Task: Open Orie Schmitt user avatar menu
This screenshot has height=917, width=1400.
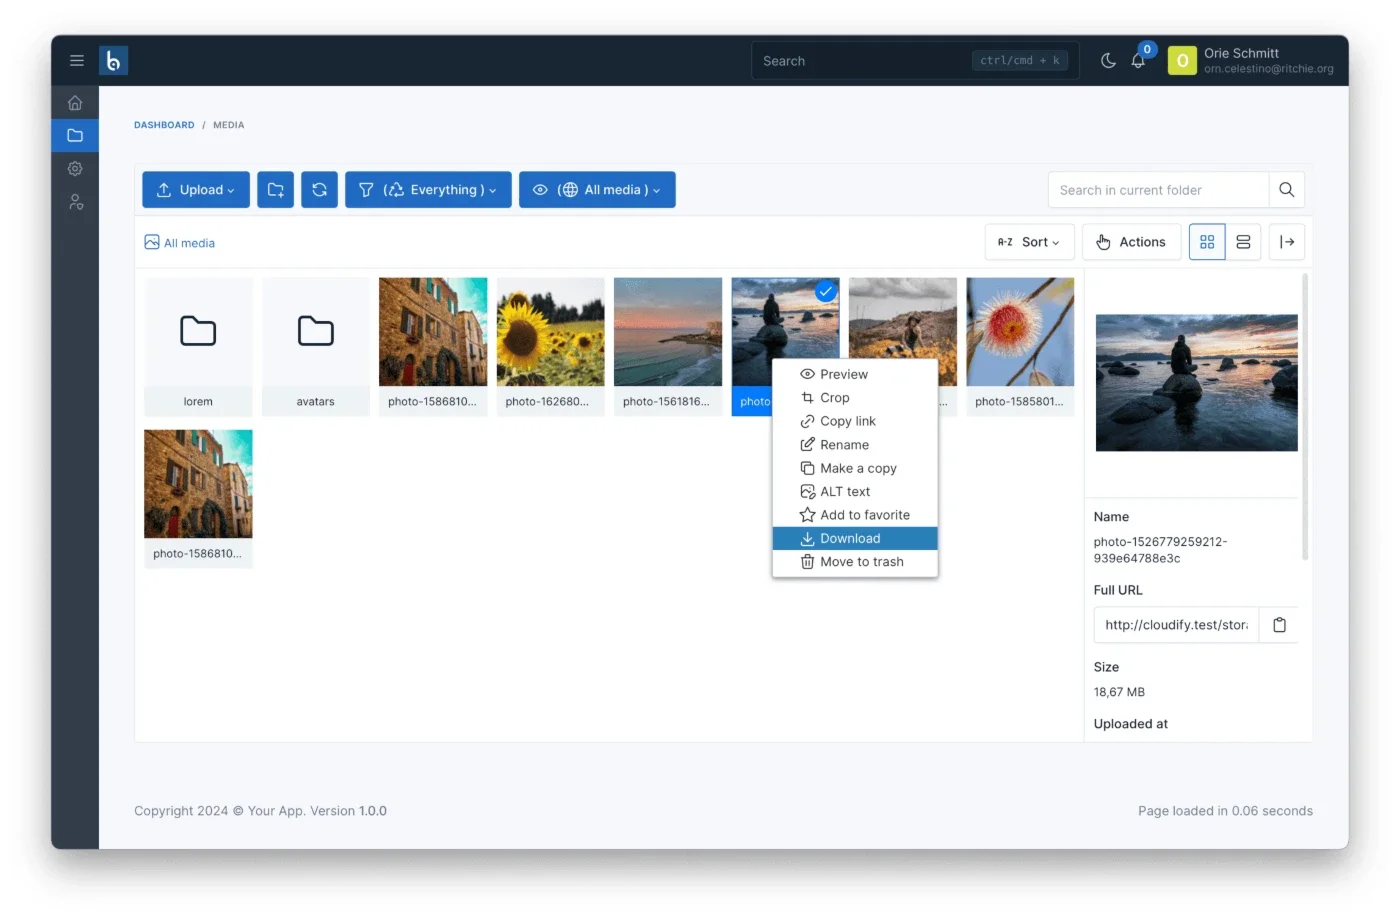Action: (1182, 61)
